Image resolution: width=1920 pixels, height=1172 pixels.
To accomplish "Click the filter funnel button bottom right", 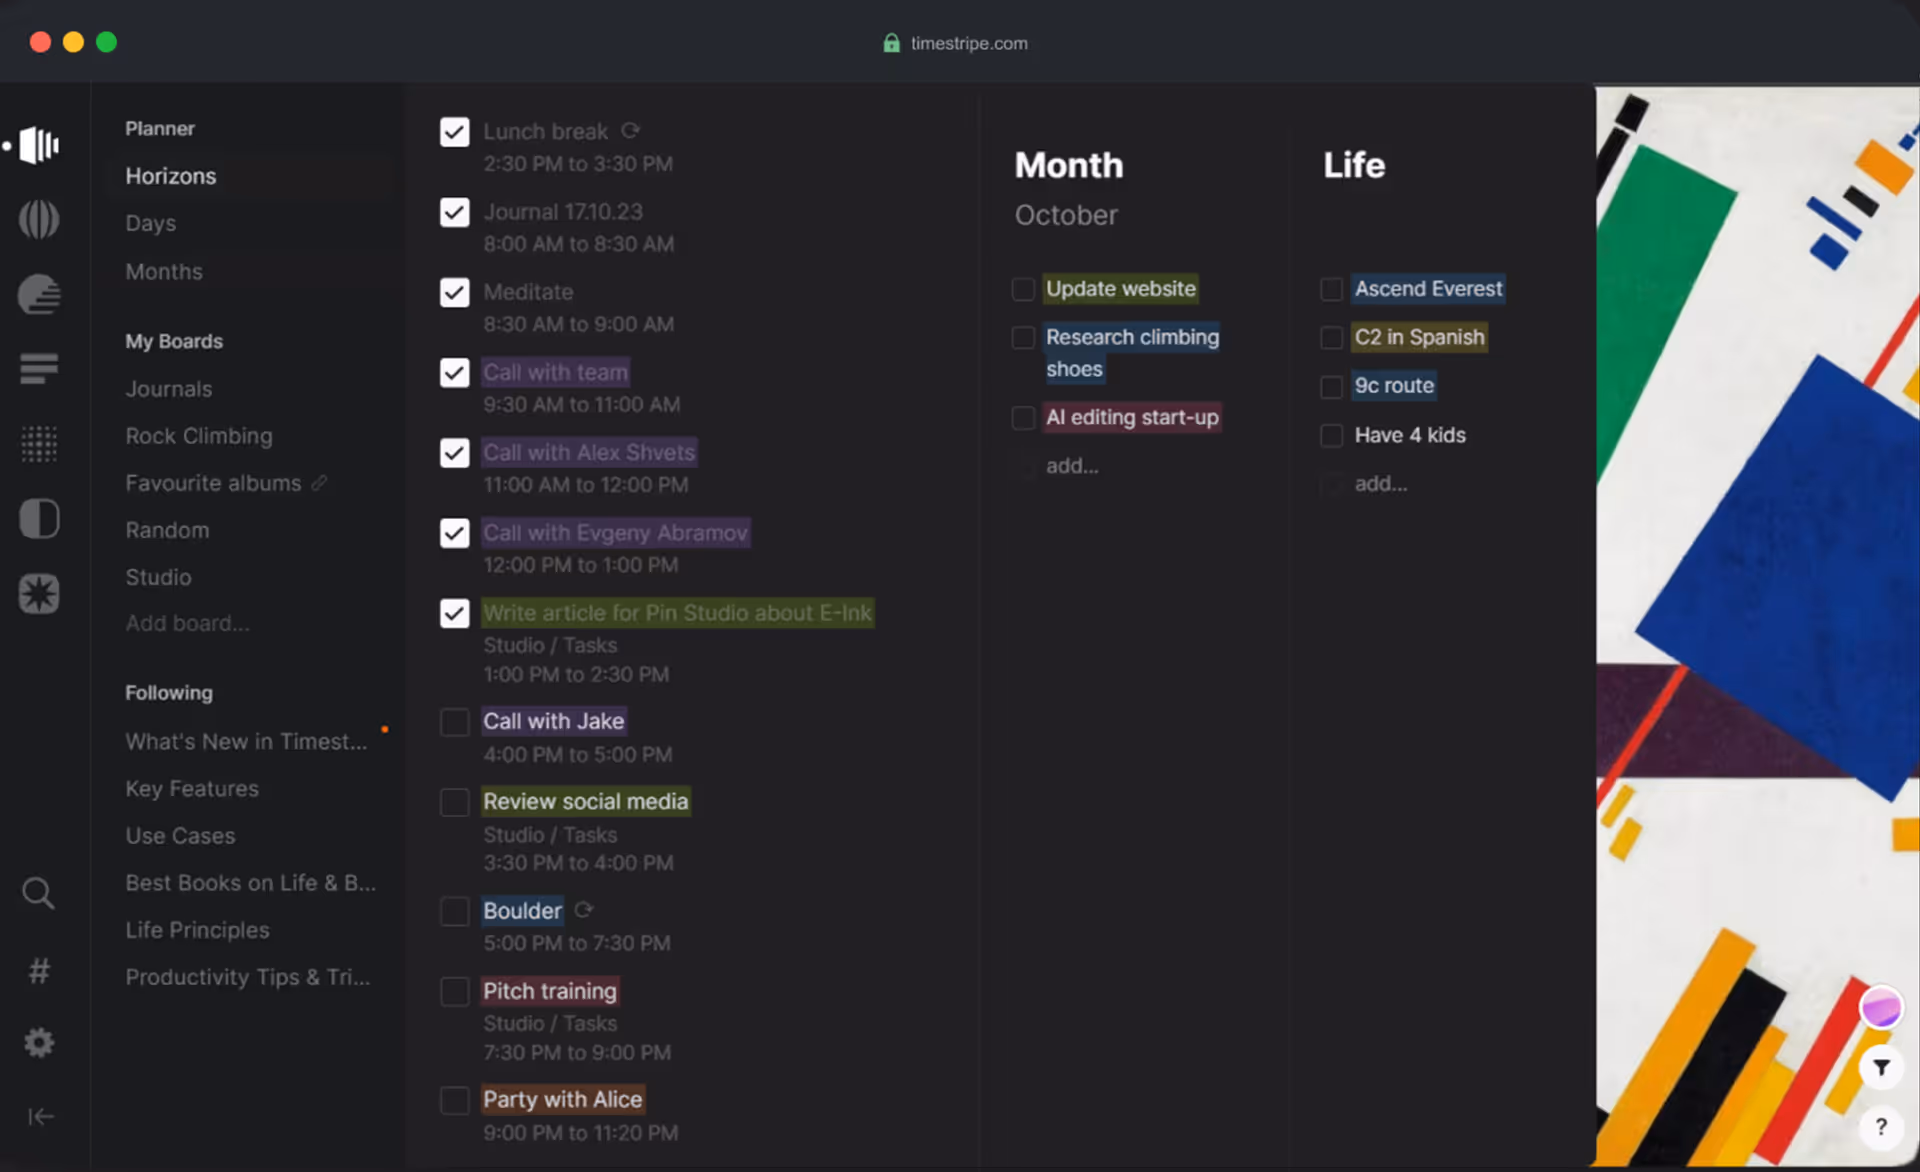I will [x=1884, y=1065].
